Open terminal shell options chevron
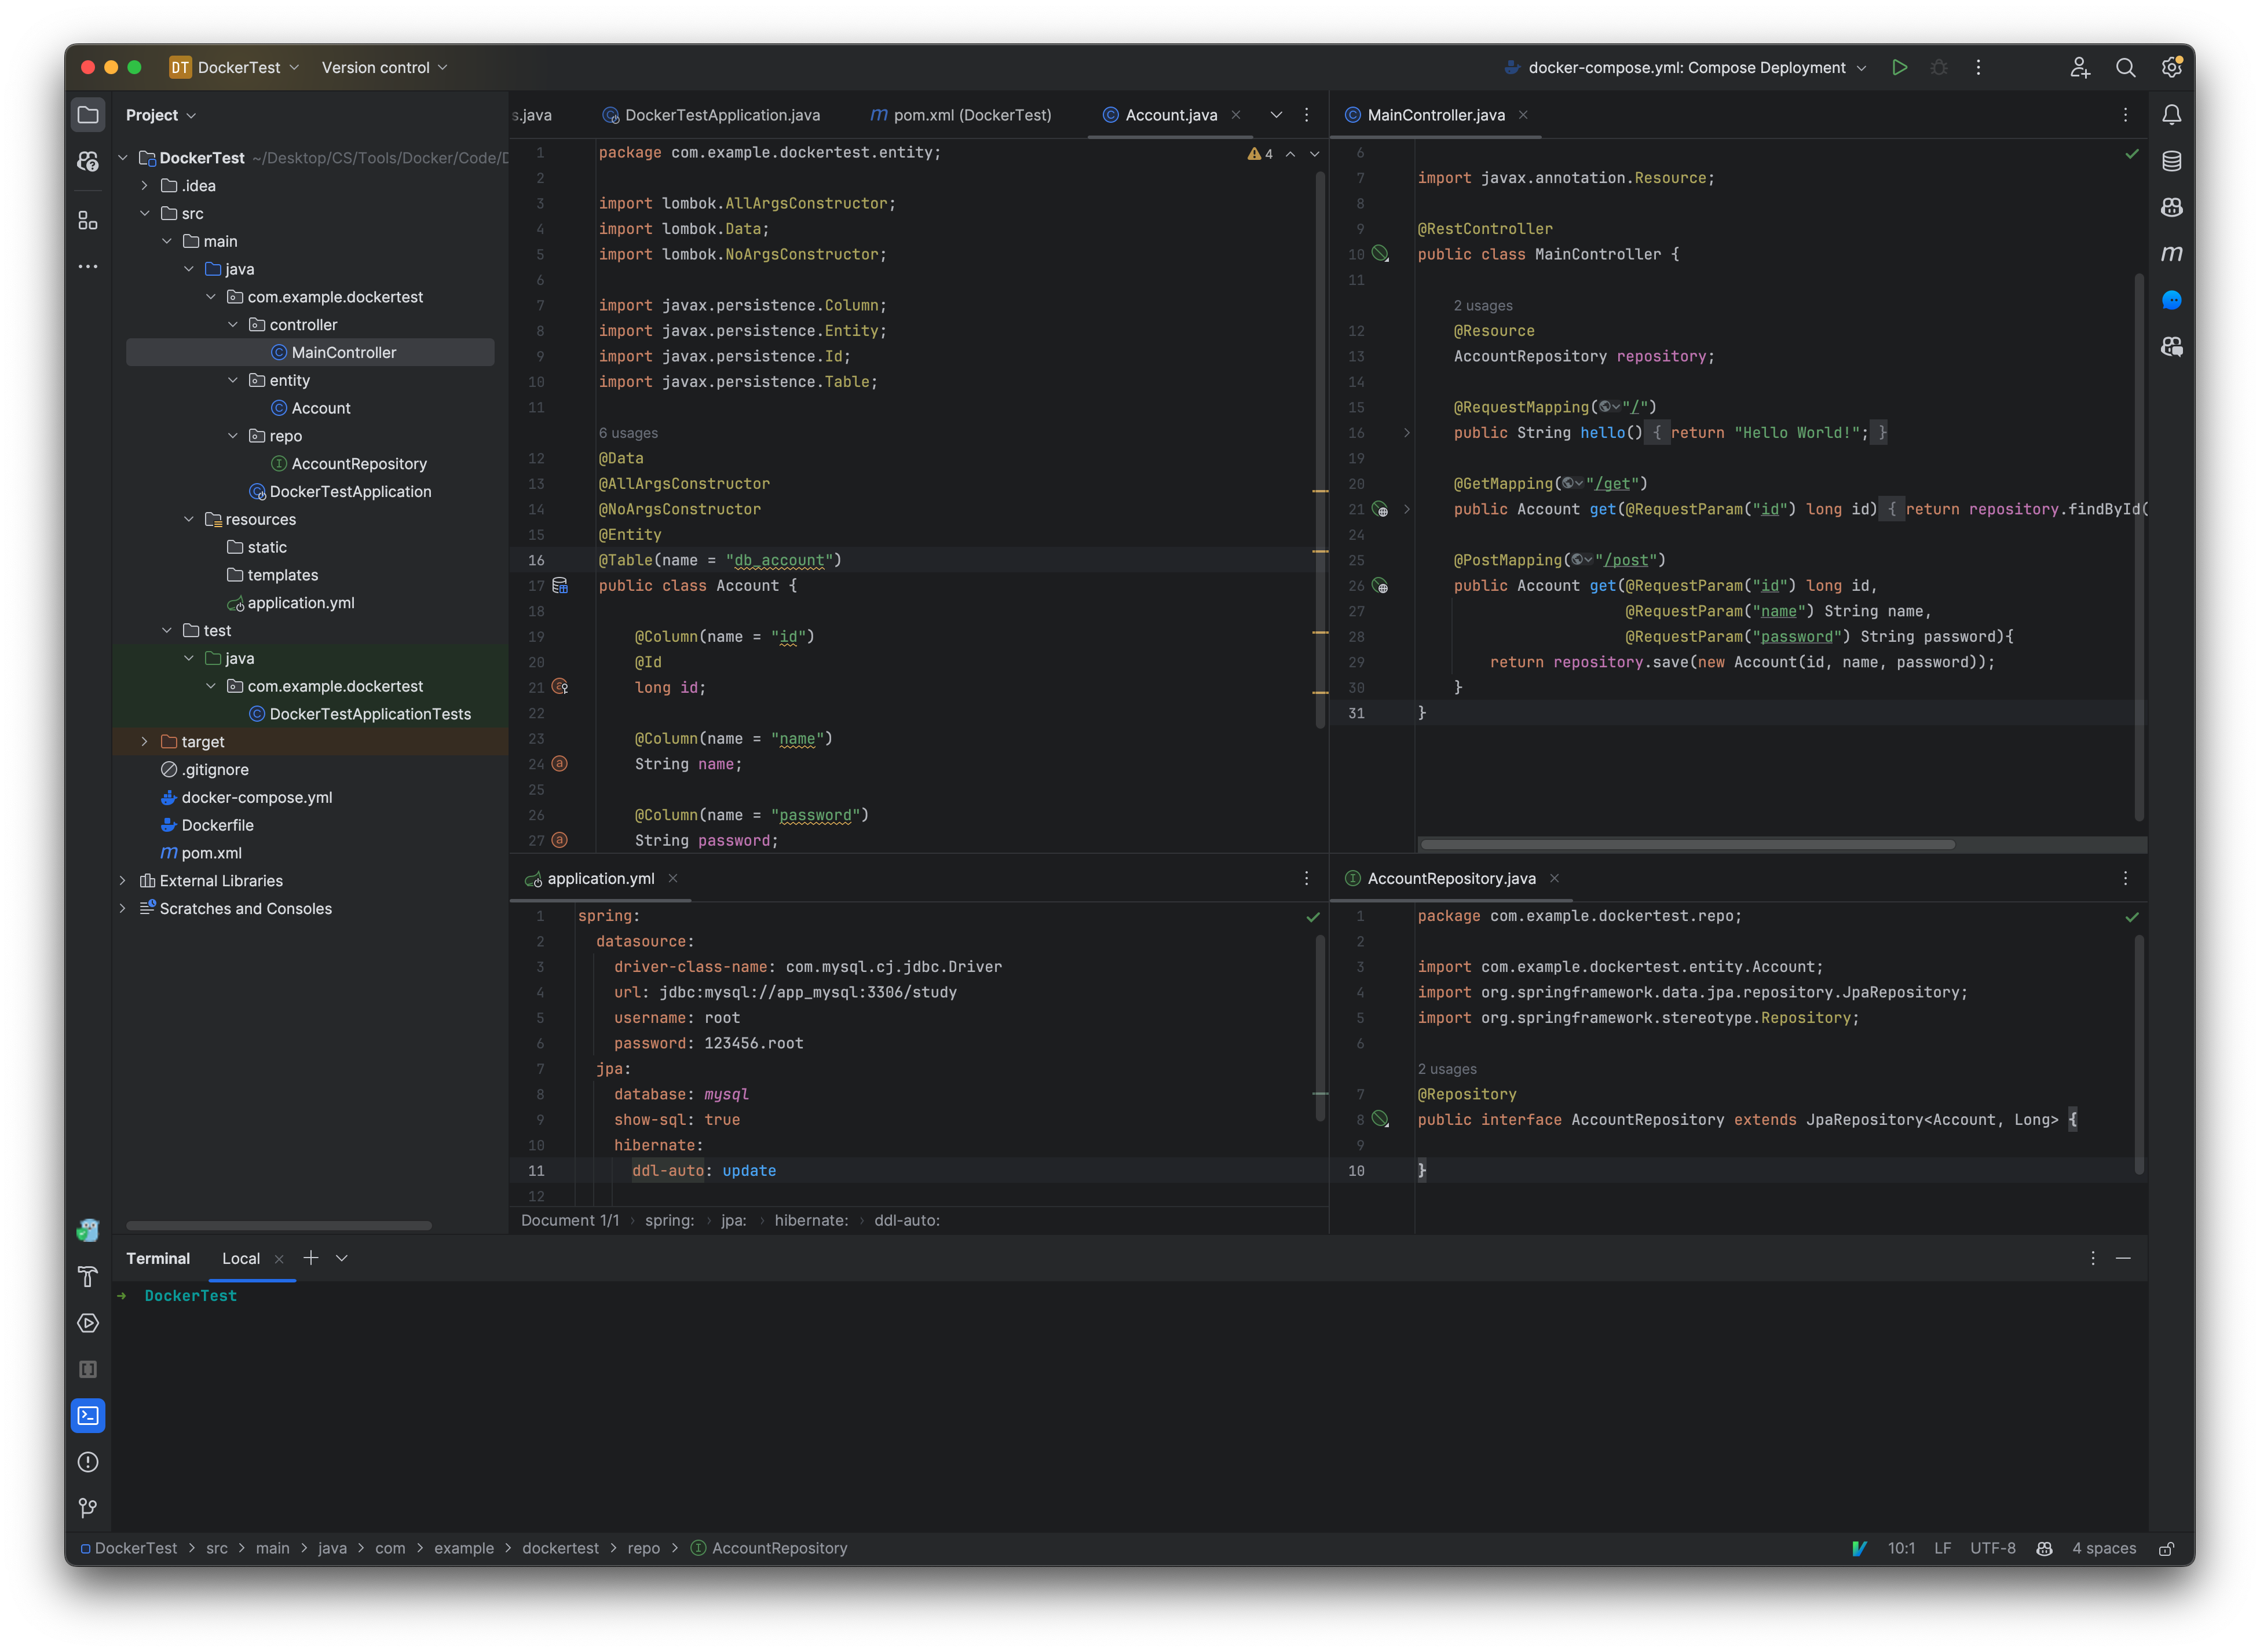This screenshot has height=1652, width=2260. click(x=342, y=1258)
